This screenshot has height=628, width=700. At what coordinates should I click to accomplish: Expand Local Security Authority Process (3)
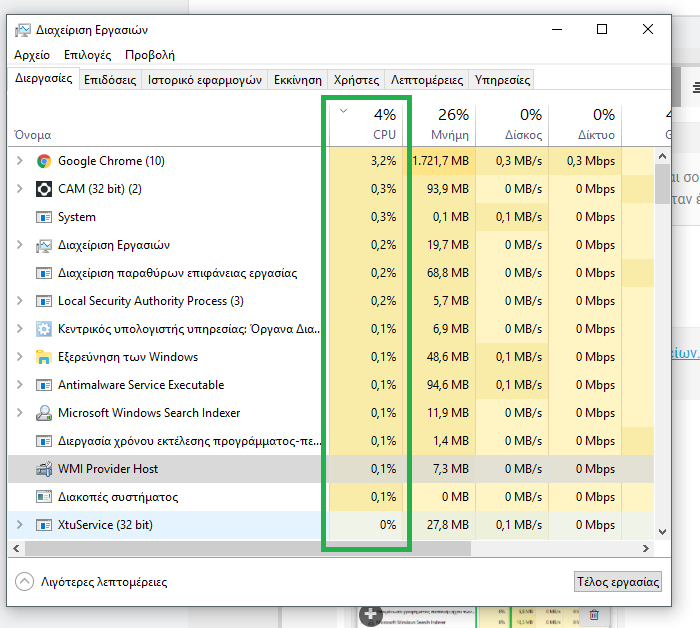20,301
